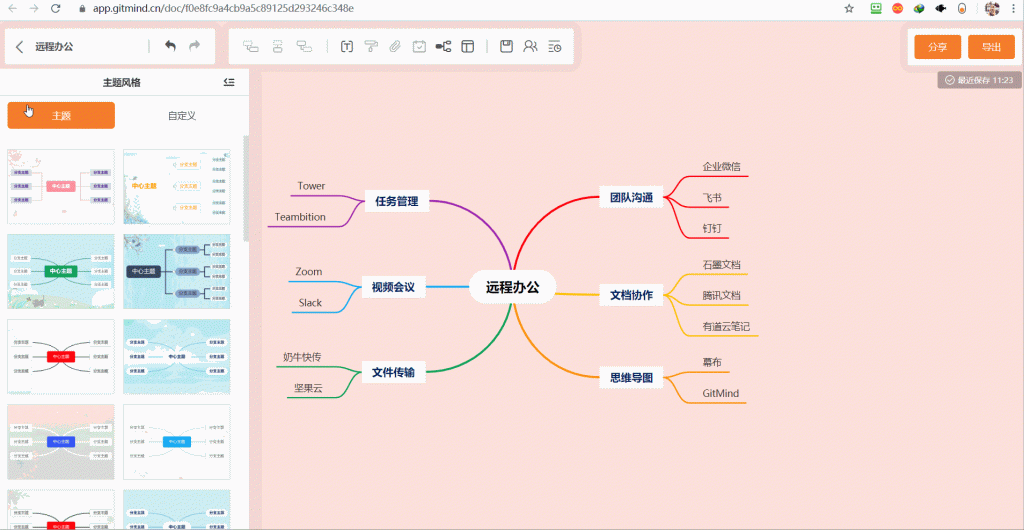Bookmark this page with the star icon
The image size is (1024, 530).
[849, 8]
